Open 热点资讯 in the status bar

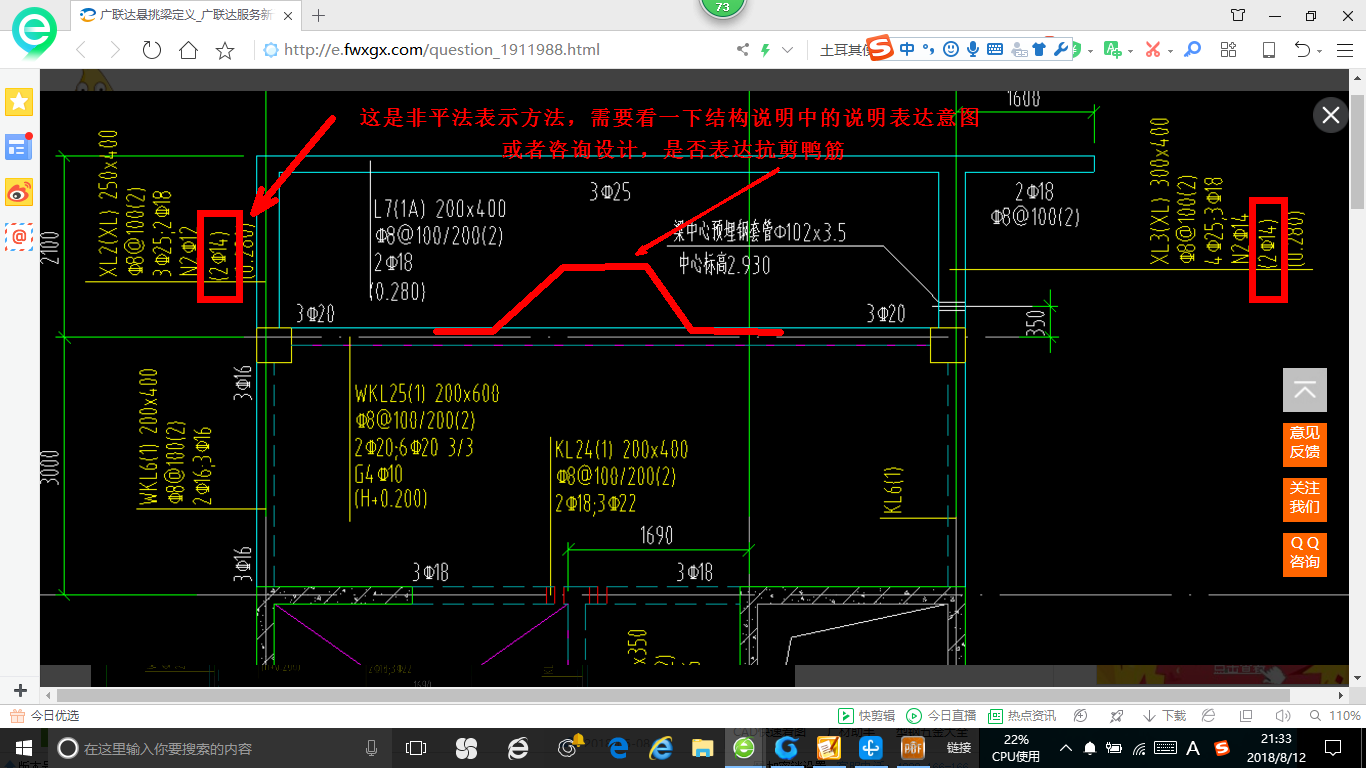click(x=1022, y=716)
